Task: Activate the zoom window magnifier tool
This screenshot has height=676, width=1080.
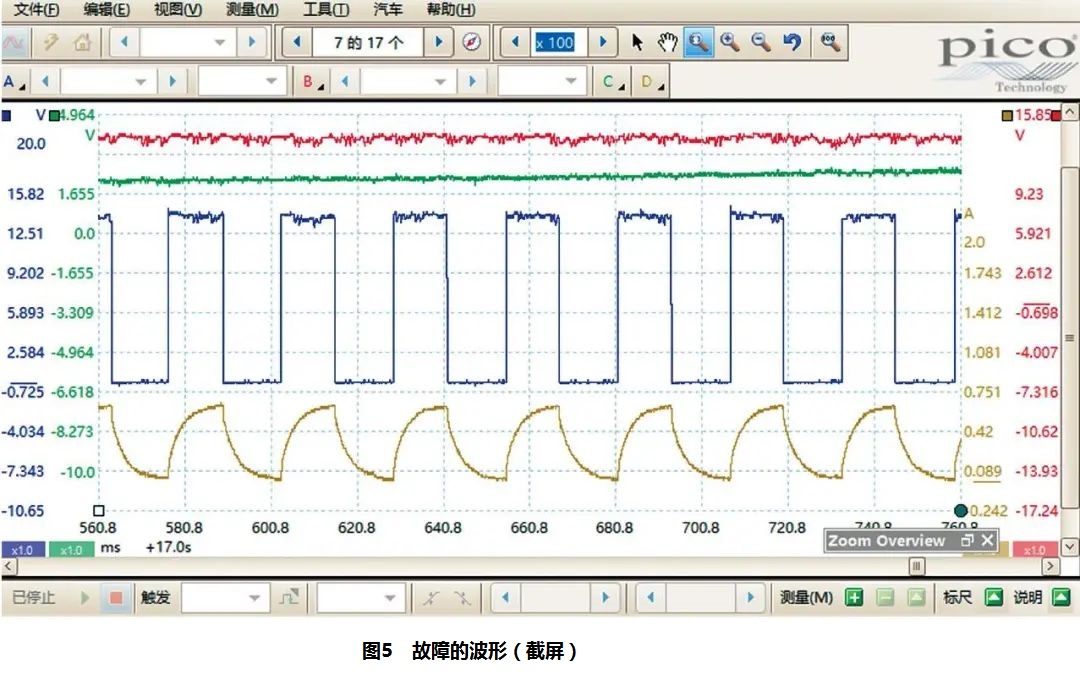Action: pyautogui.click(x=698, y=43)
